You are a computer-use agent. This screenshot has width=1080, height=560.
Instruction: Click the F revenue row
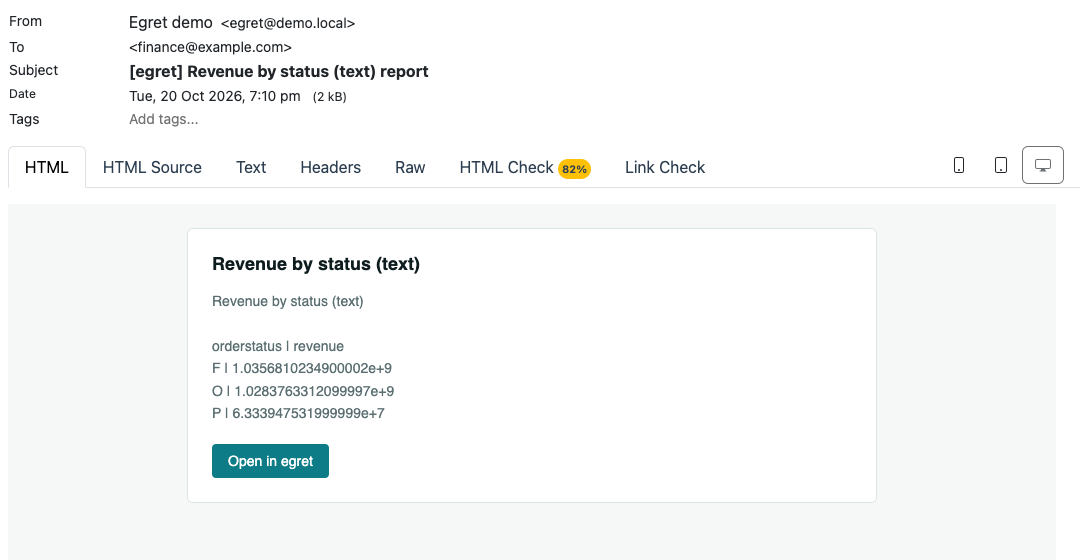coord(302,369)
